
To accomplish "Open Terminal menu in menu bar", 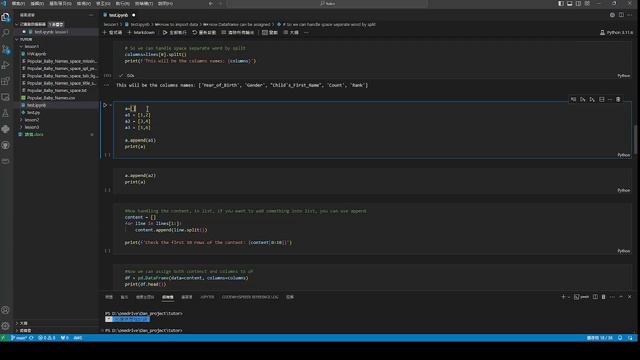I will 144,4.
